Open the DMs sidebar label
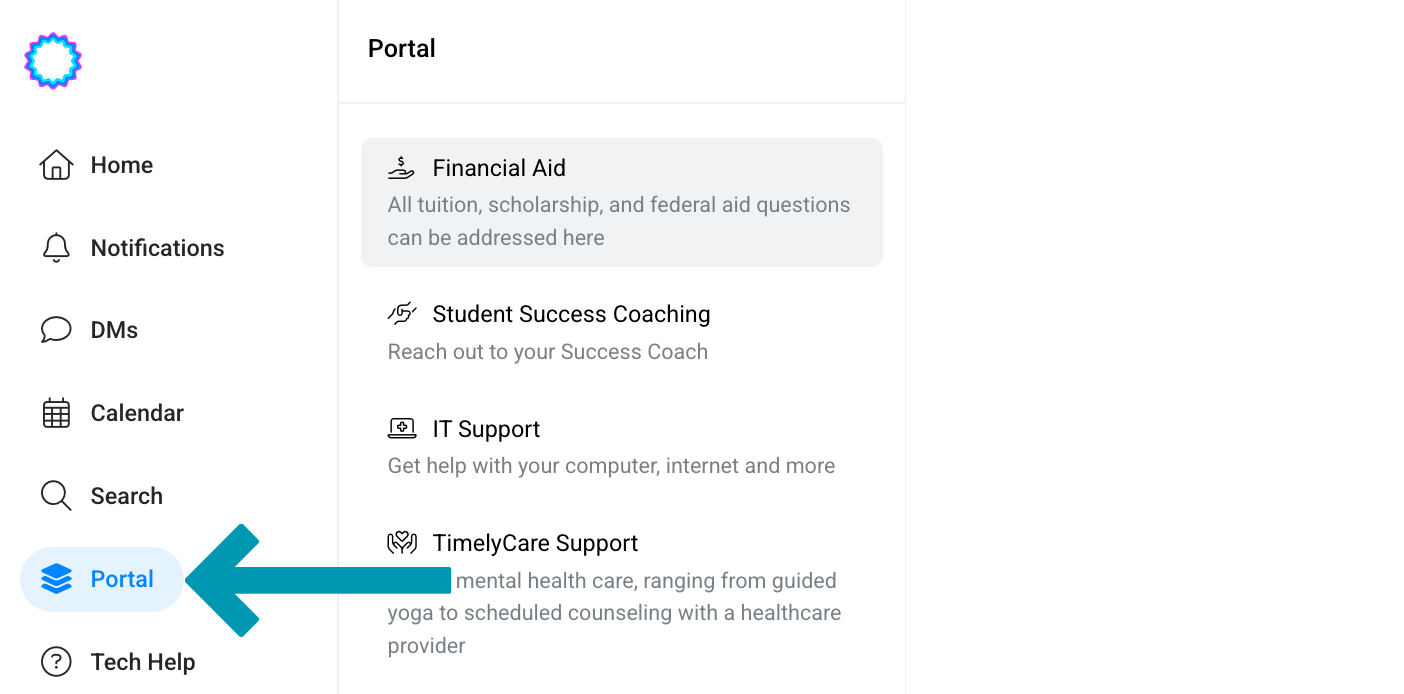 114,330
